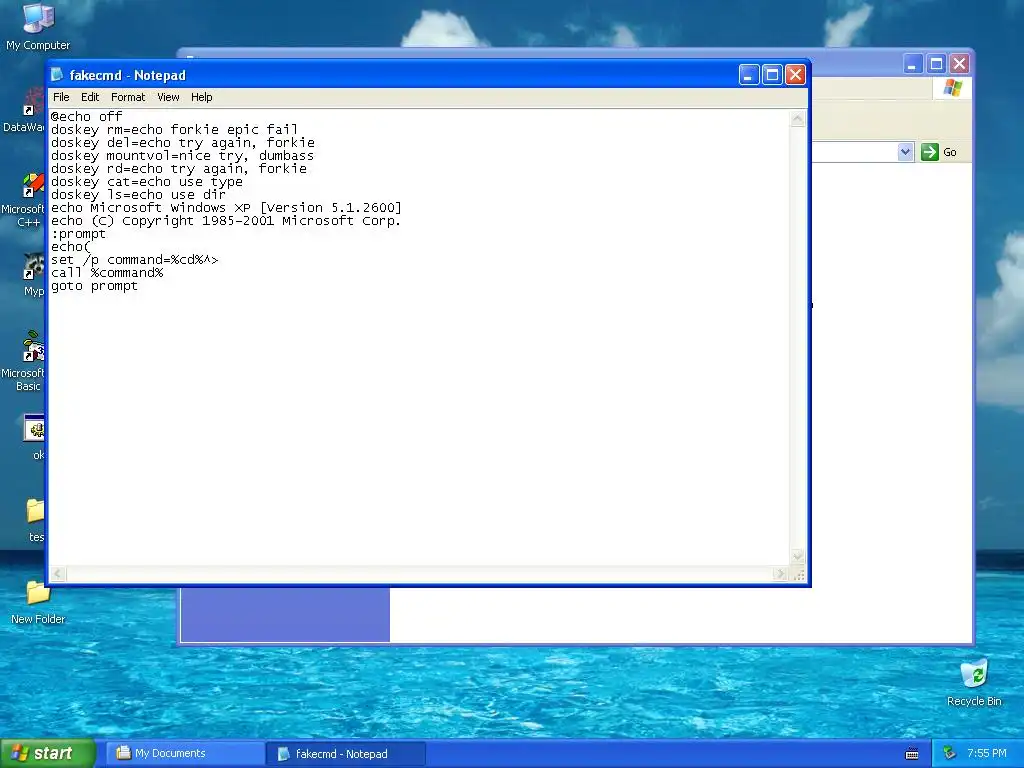The height and width of the screenshot is (768, 1024).
Task: Click the 'echo Microsoft Windows XP' version line
Action: (226, 208)
